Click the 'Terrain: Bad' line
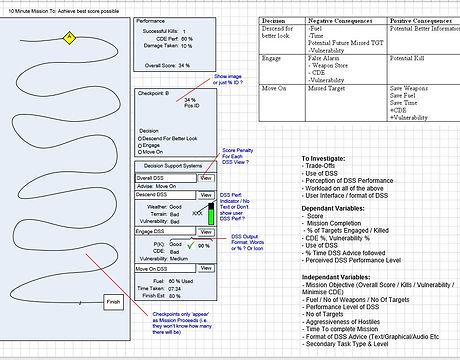460x360 pixels. pyautogui.click(x=165, y=214)
